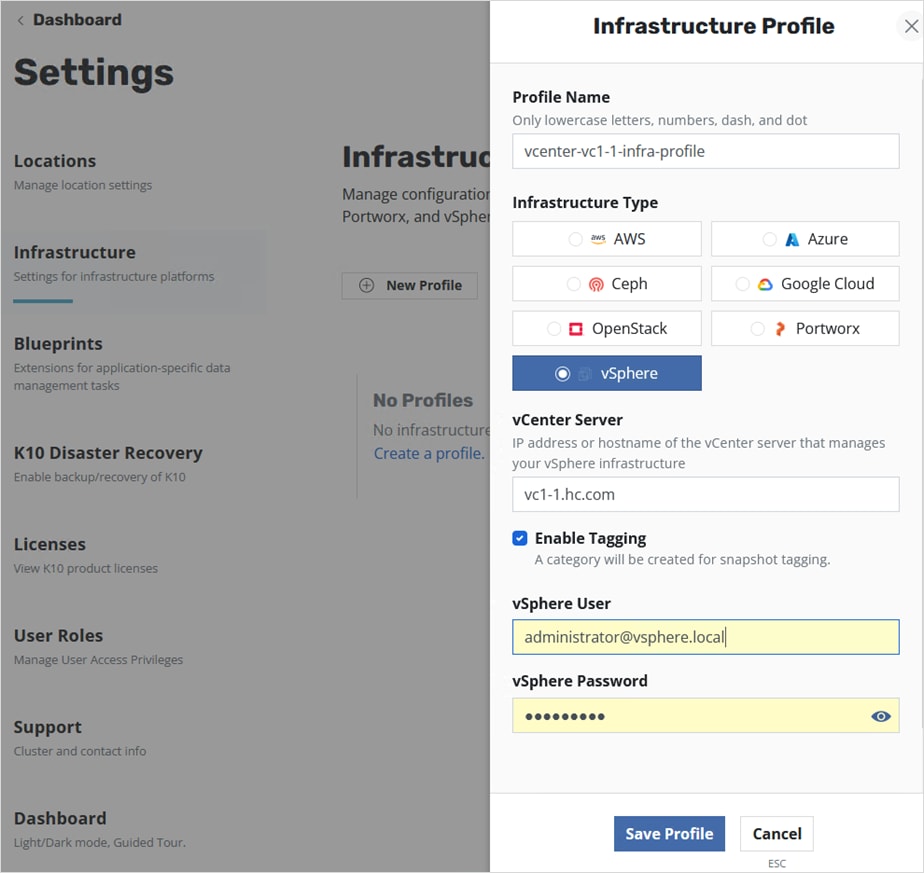Click the 'Only lowercase letters' hint text
Viewport: 924px width, 873px height.
coord(659,120)
